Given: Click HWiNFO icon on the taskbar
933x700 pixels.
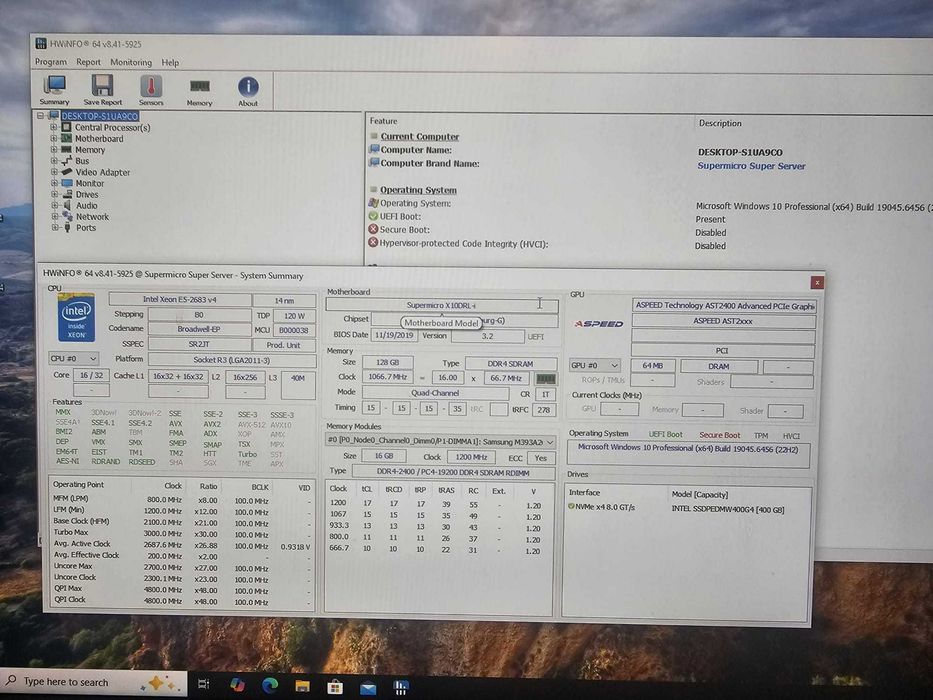Looking at the screenshot, I should coord(400,689).
